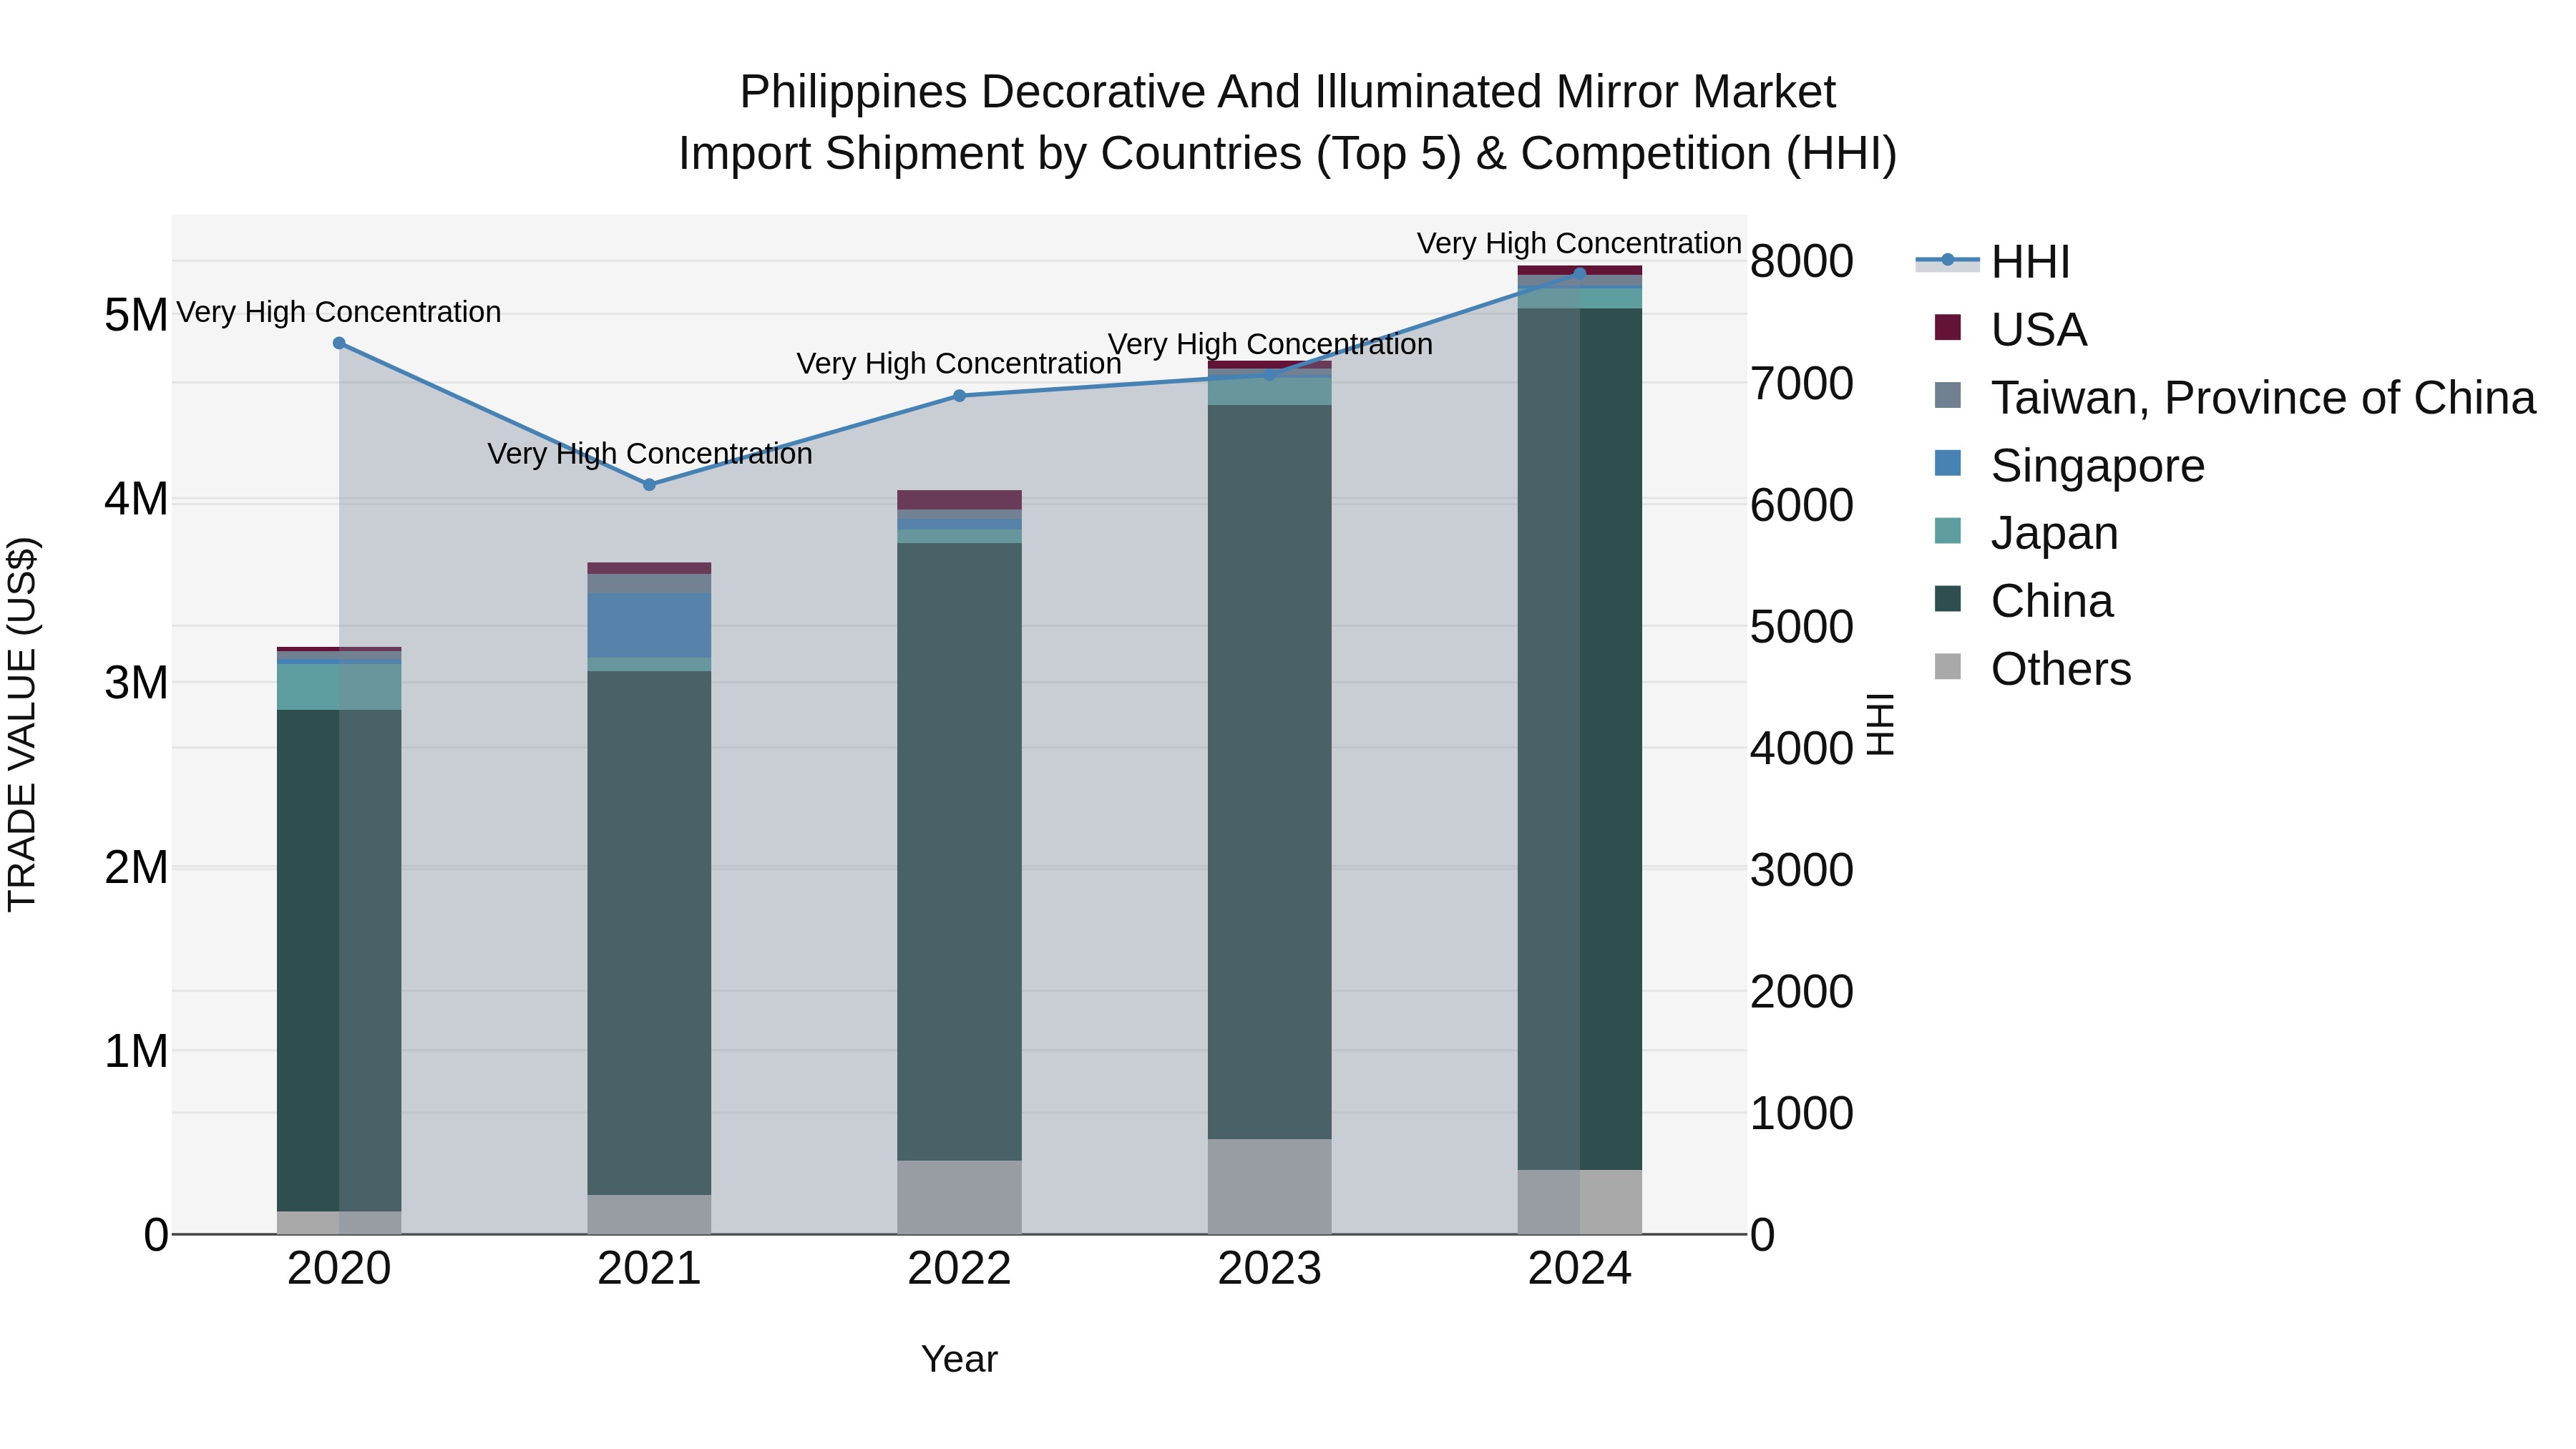Image resolution: width=2576 pixels, height=1449 pixels.
Task: Click the HHI line marker icon in legend
Action: click(1948, 261)
